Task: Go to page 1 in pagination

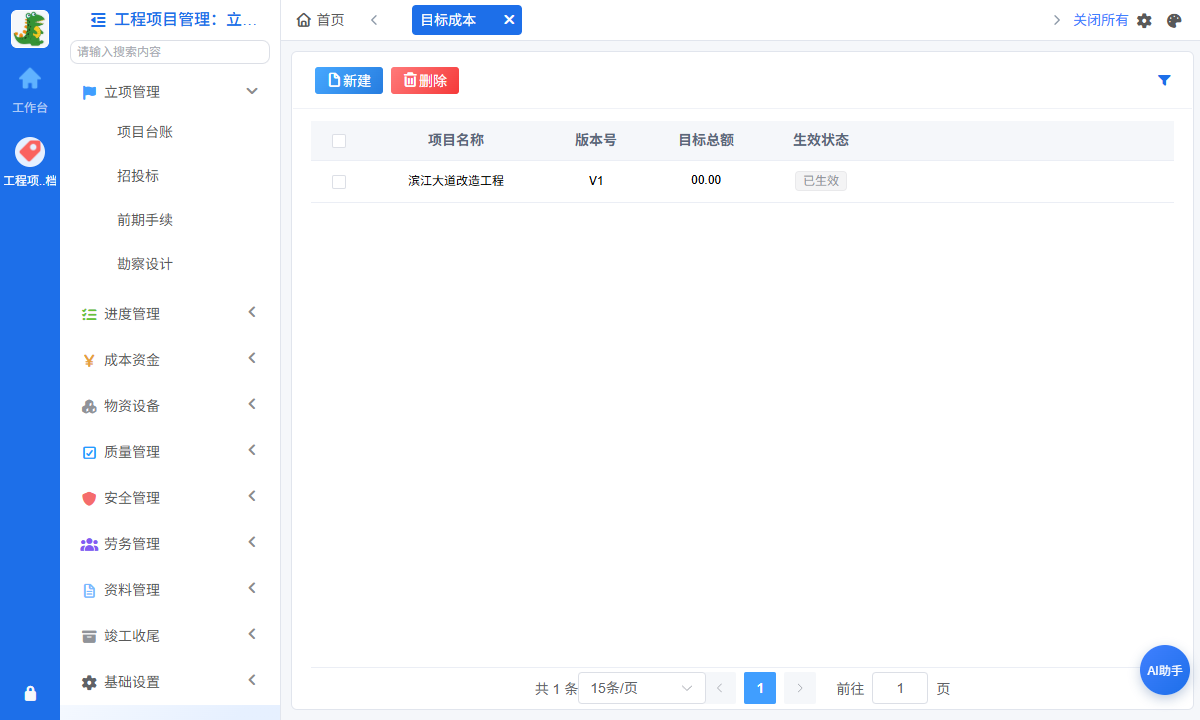Action: click(760, 688)
